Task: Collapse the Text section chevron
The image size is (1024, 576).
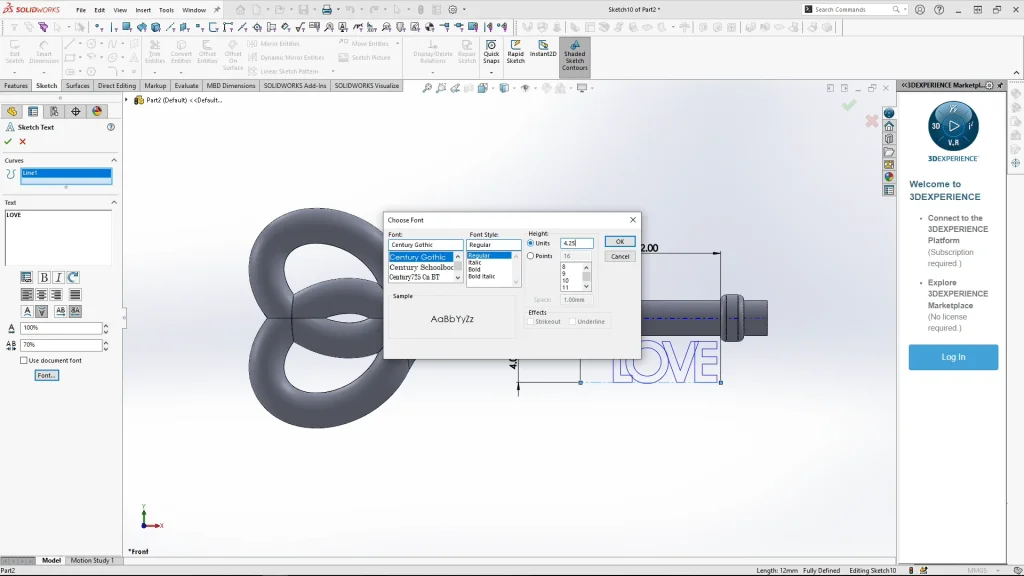Action: pos(113,202)
